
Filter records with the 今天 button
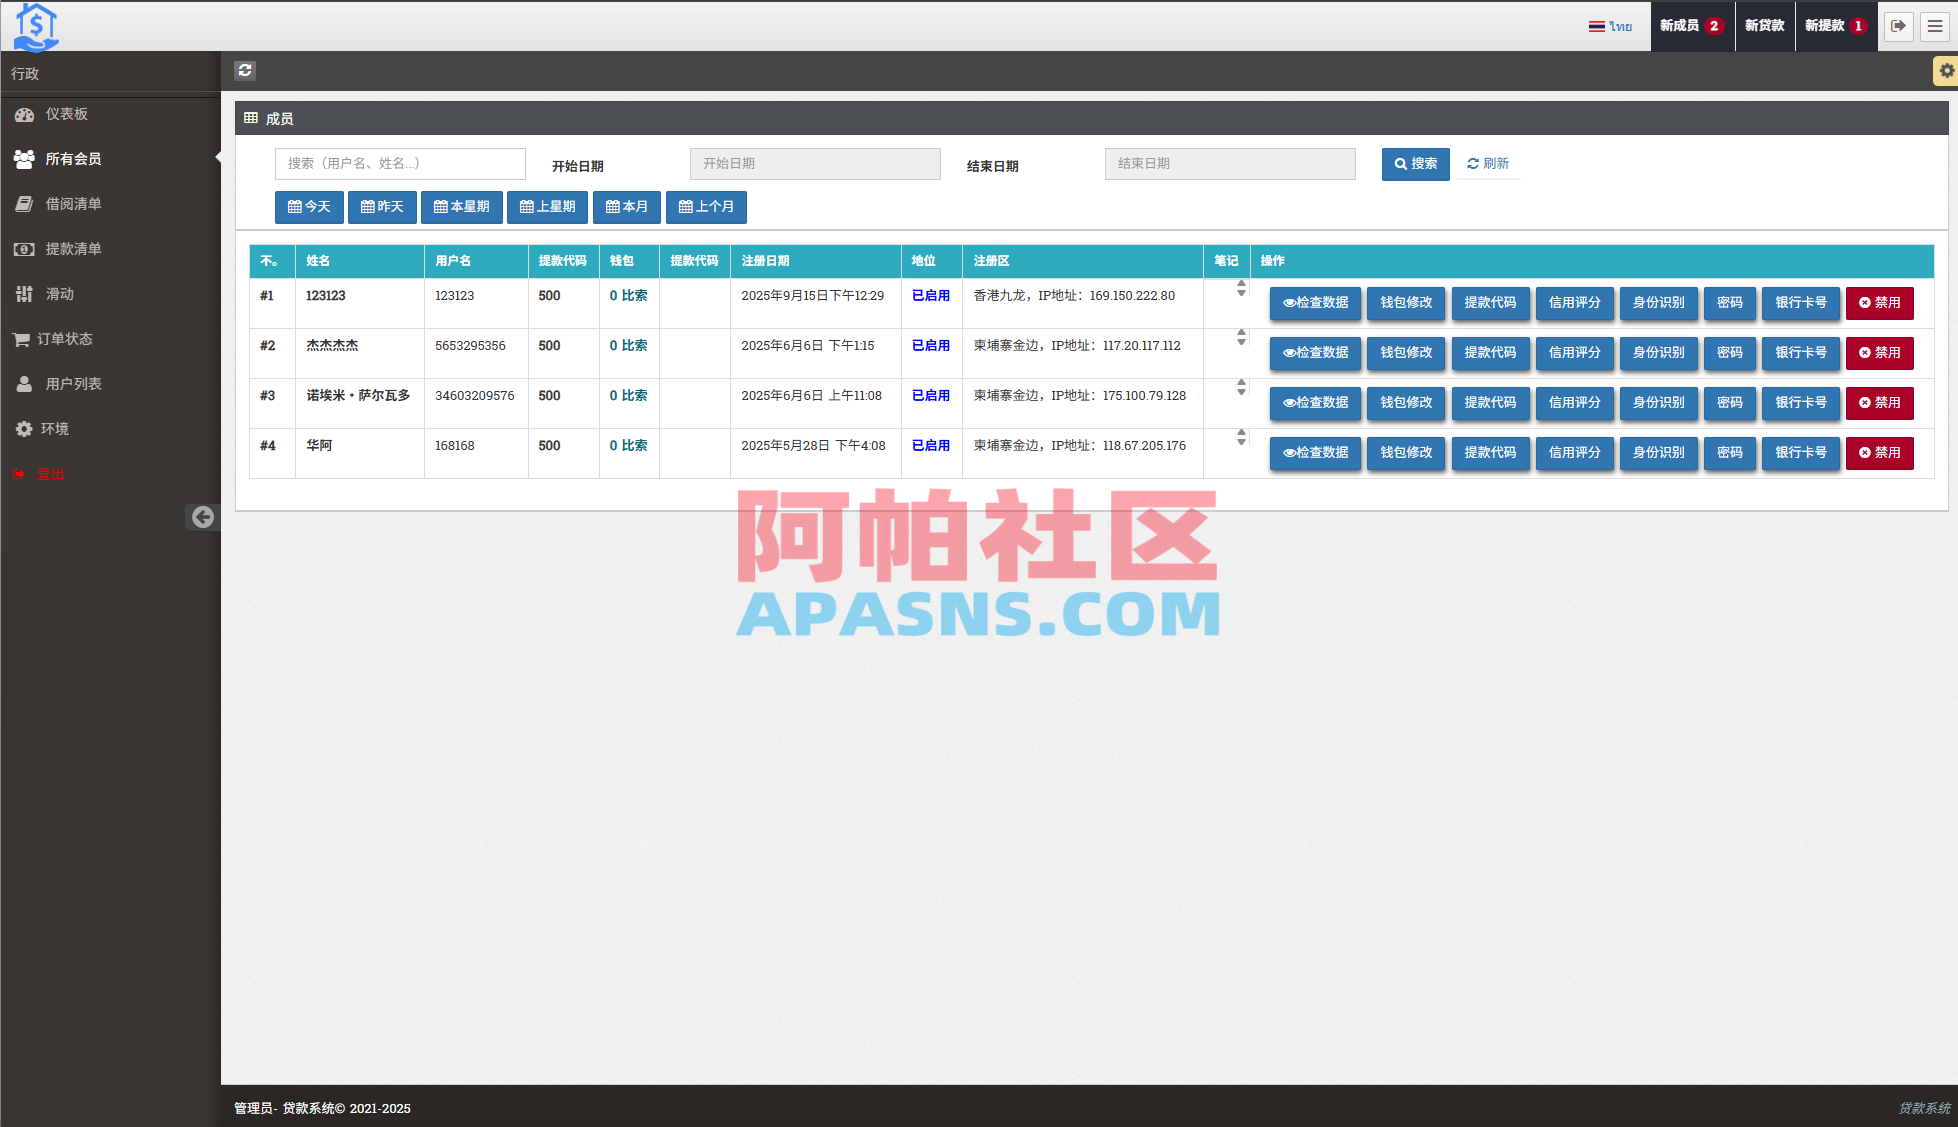click(308, 207)
